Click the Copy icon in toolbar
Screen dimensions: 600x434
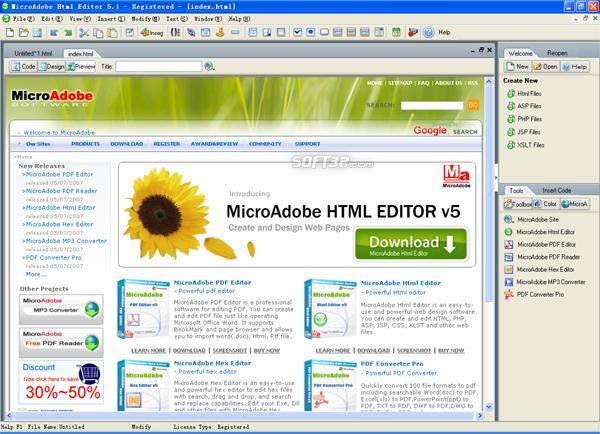[x=98, y=33]
